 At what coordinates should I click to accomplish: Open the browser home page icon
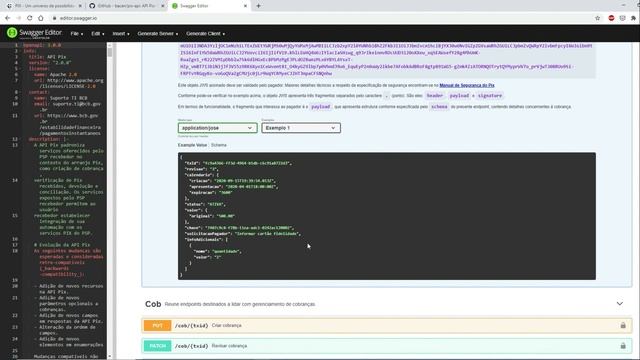[41, 18]
